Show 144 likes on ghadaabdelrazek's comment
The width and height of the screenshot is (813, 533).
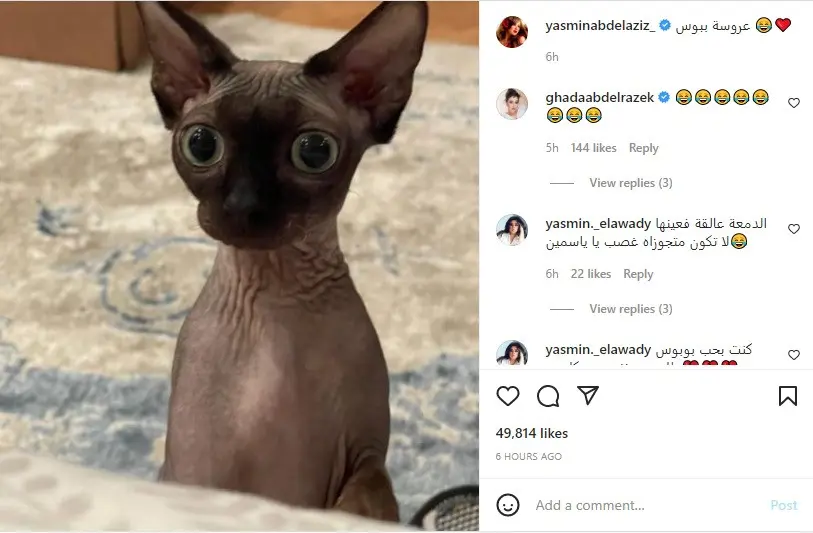(x=594, y=148)
